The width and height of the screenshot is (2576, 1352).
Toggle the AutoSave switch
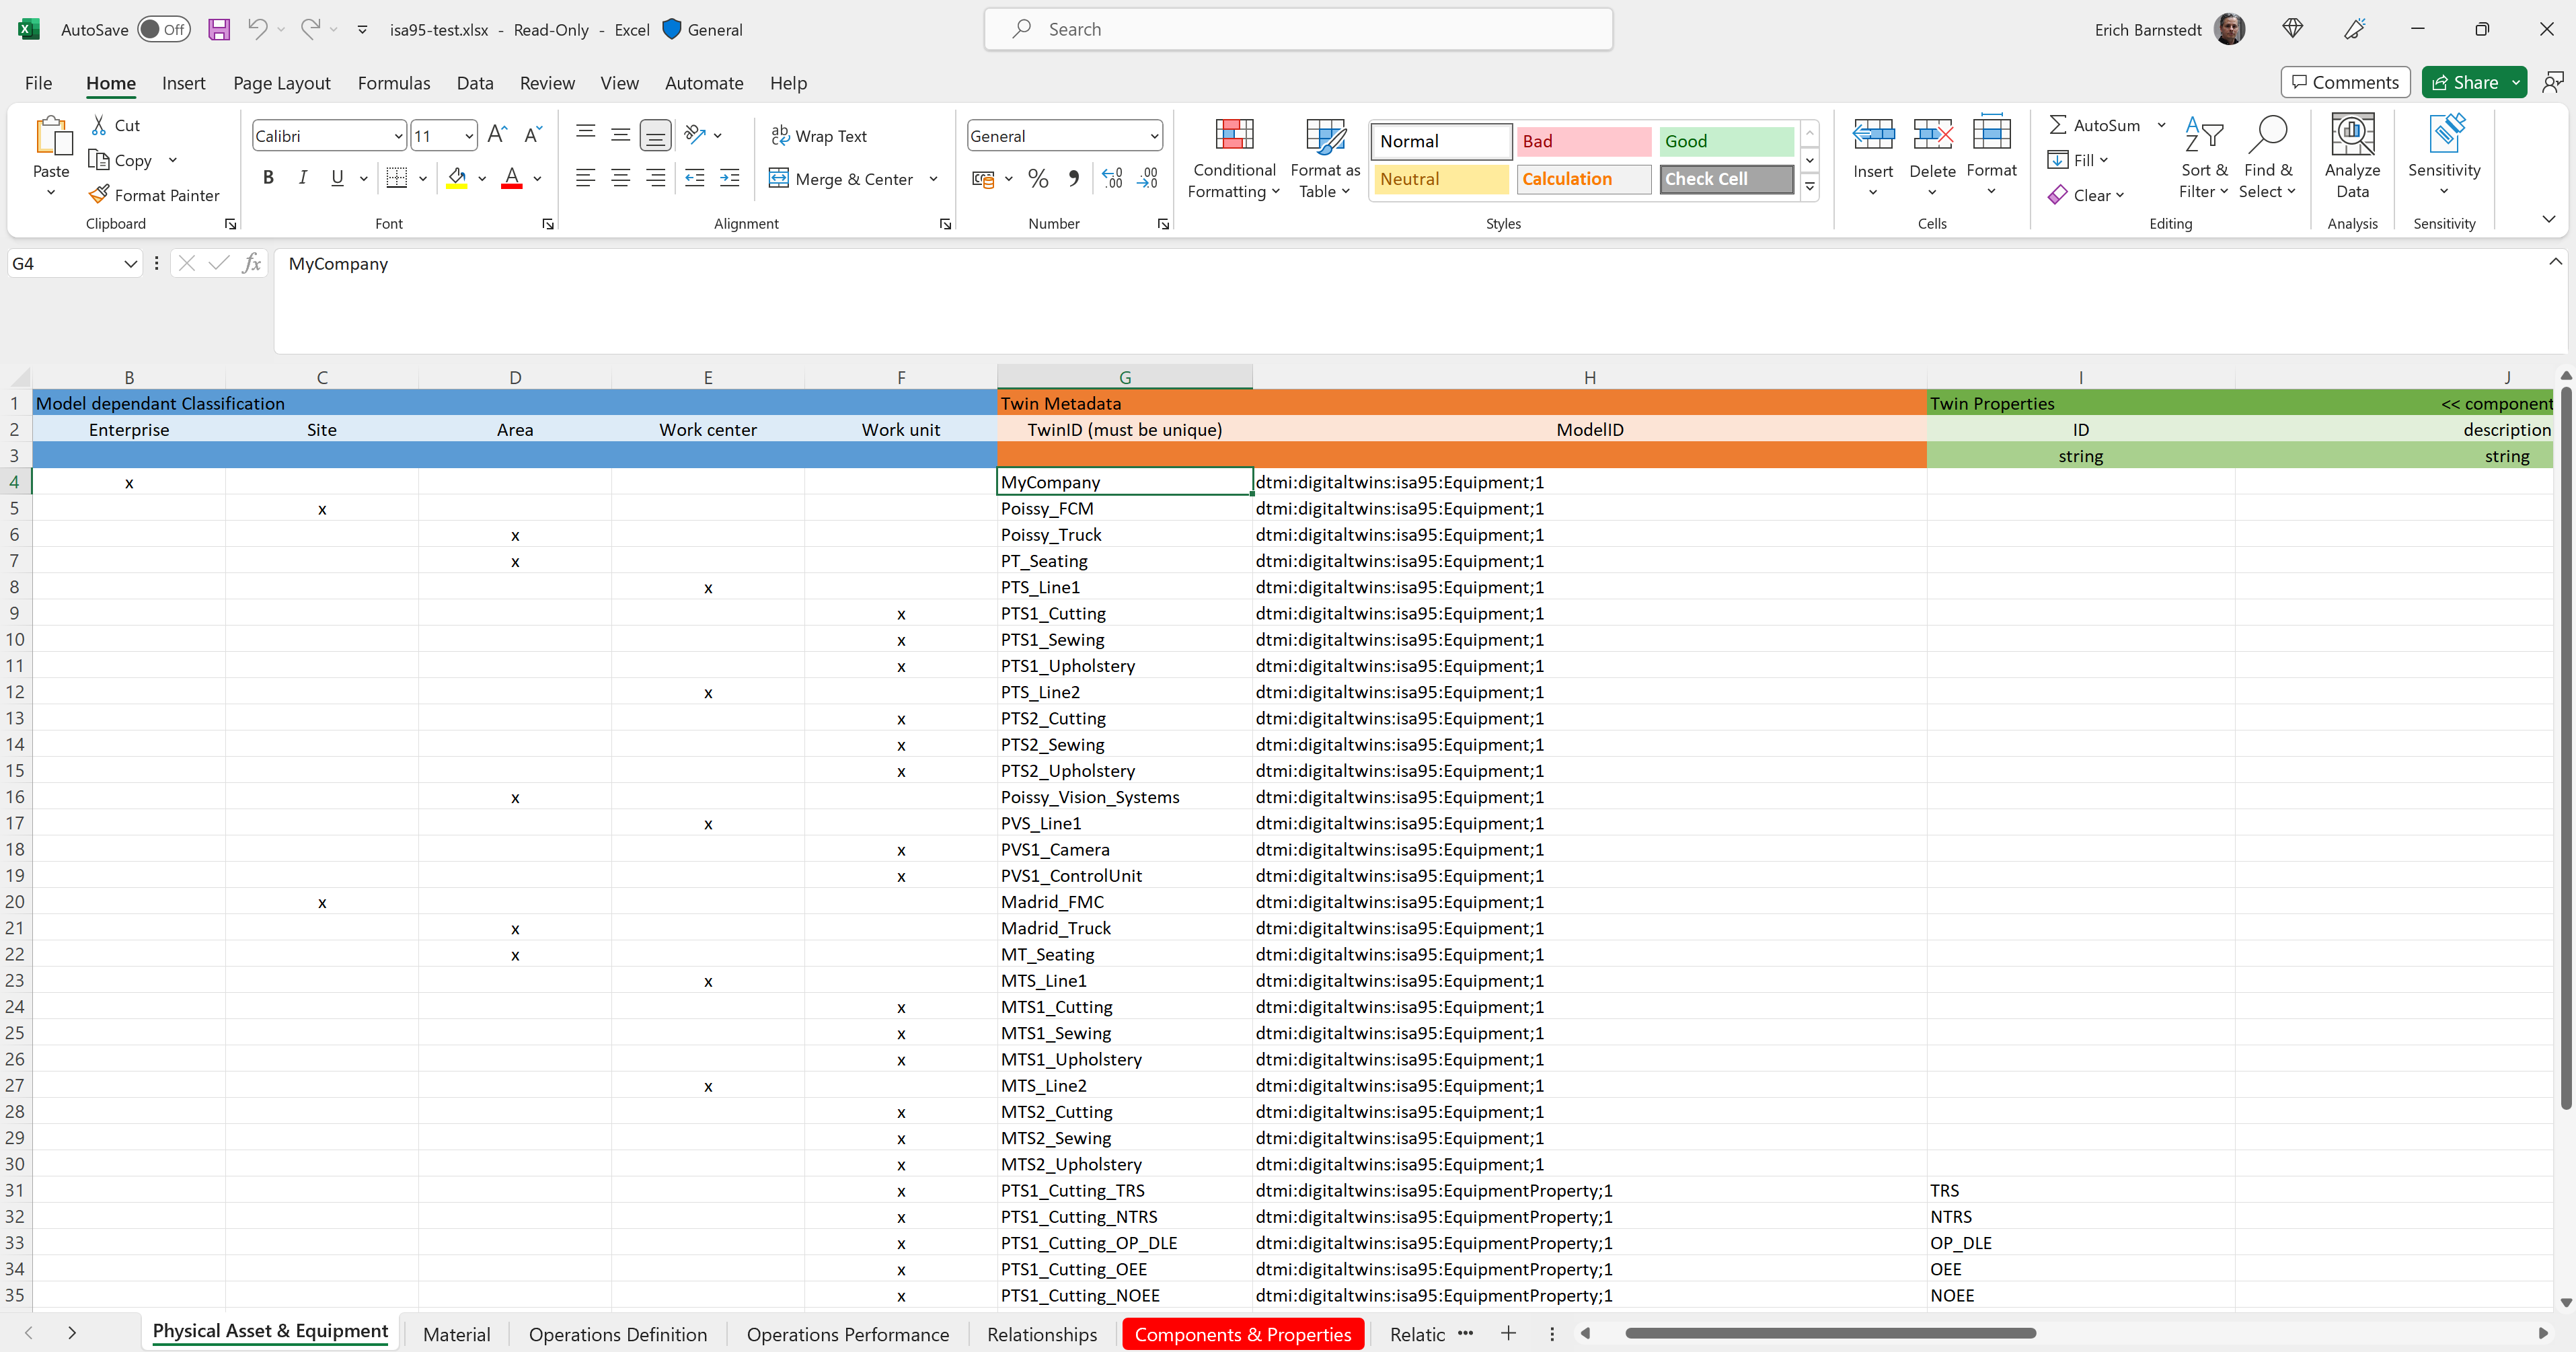click(163, 29)
